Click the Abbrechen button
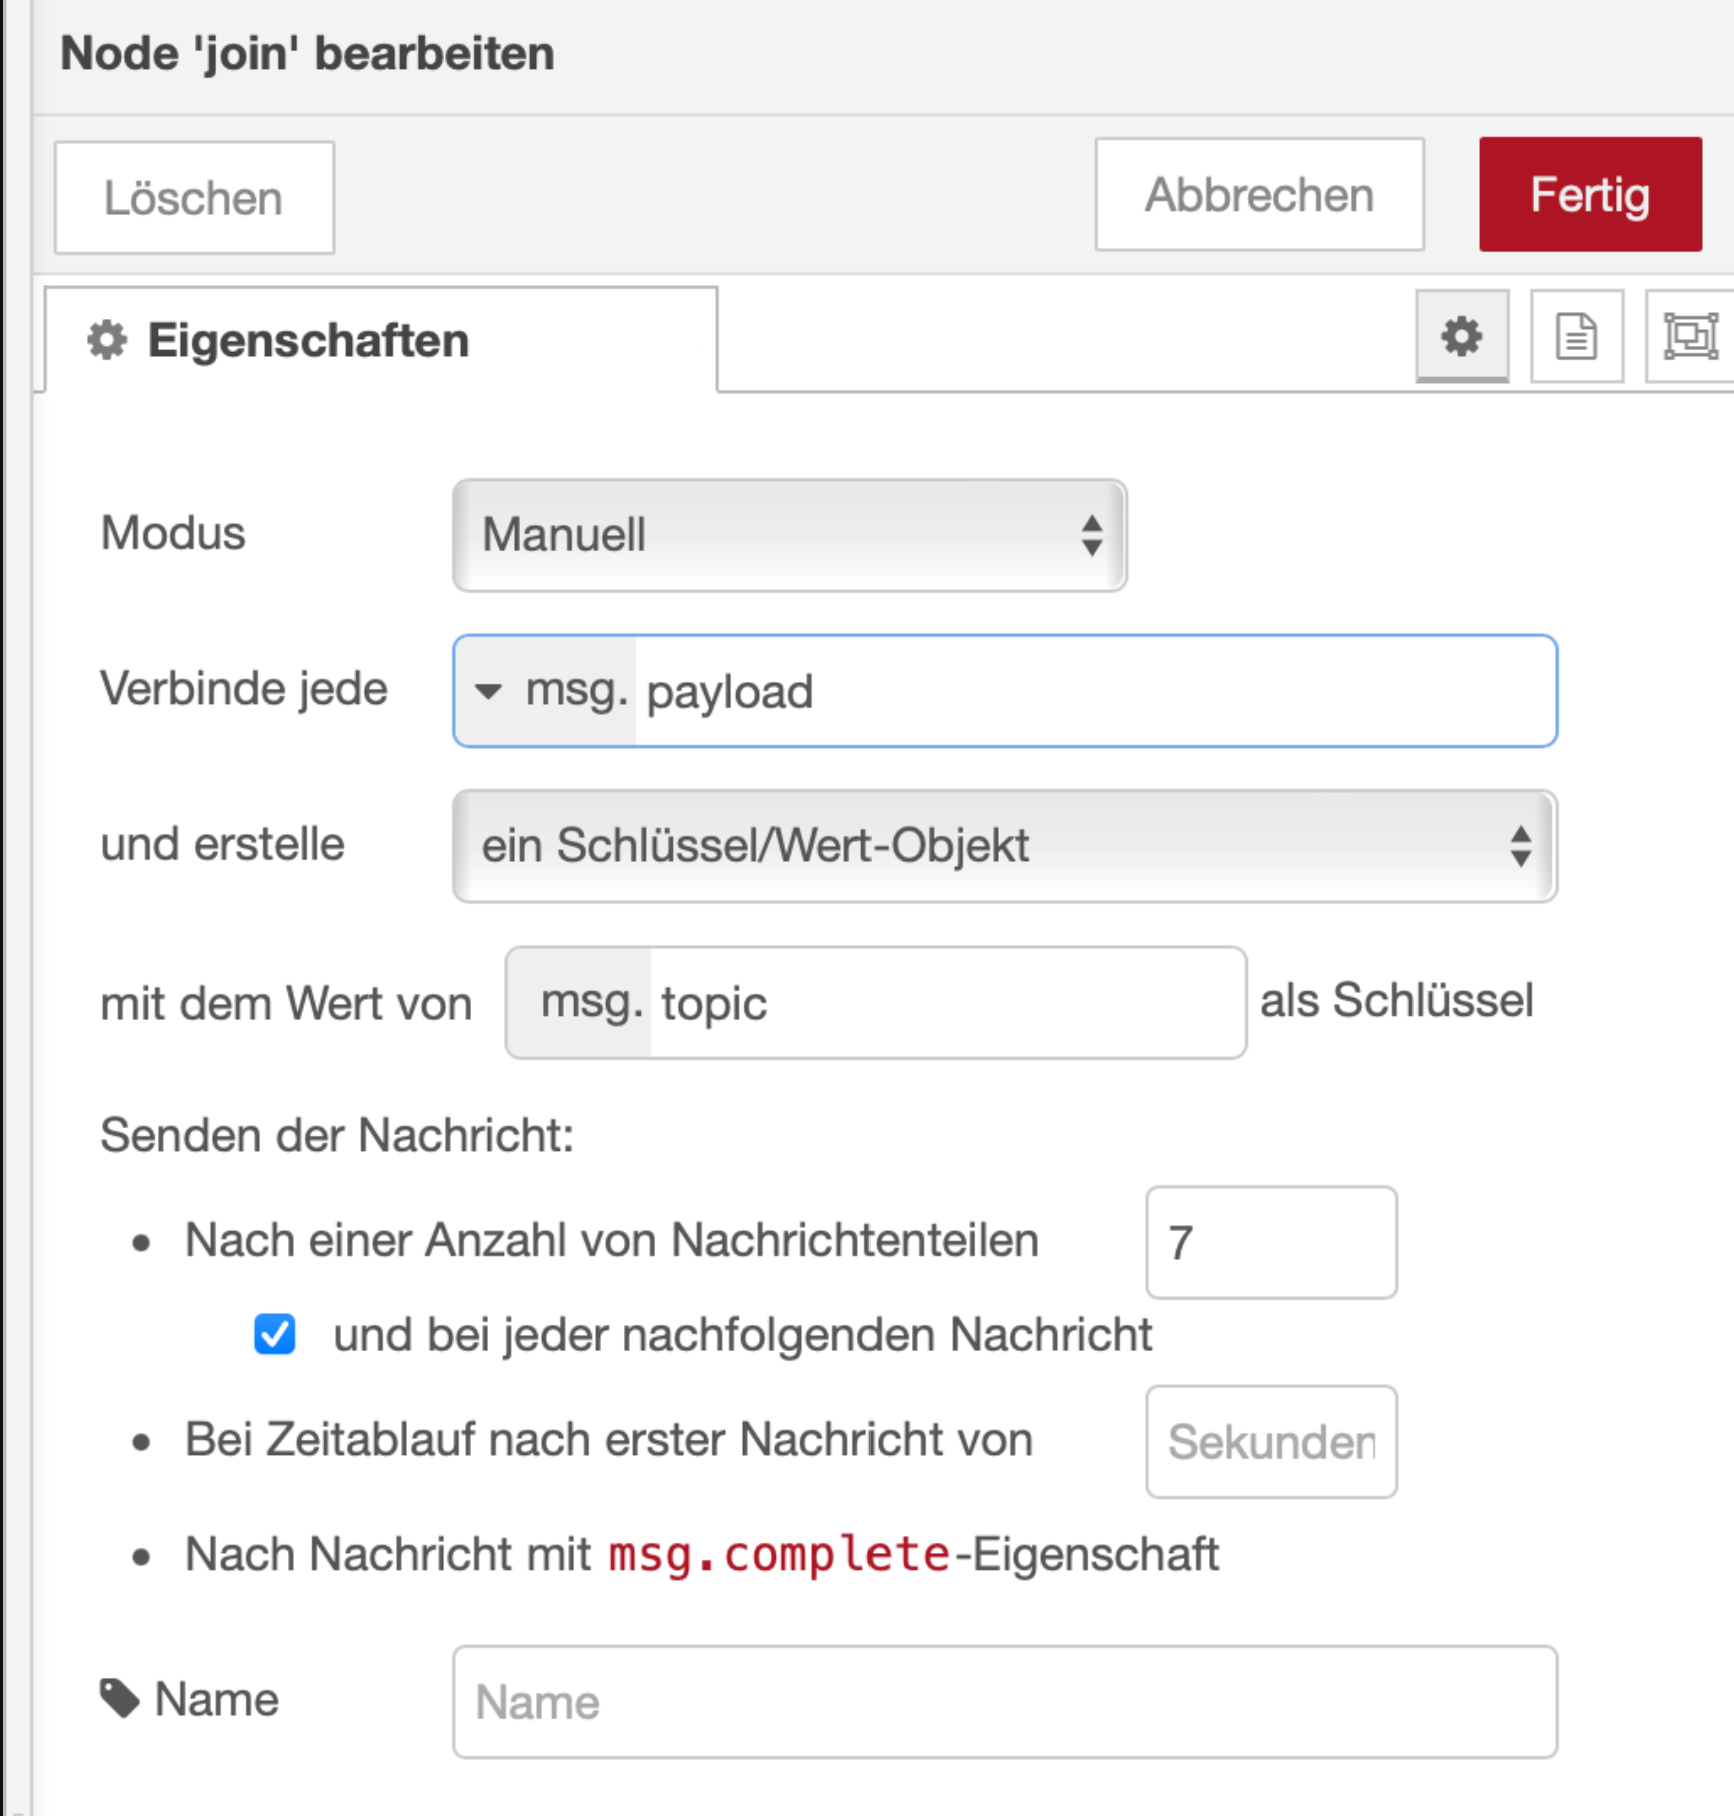1734x1816 pixels. [1259, 195]
